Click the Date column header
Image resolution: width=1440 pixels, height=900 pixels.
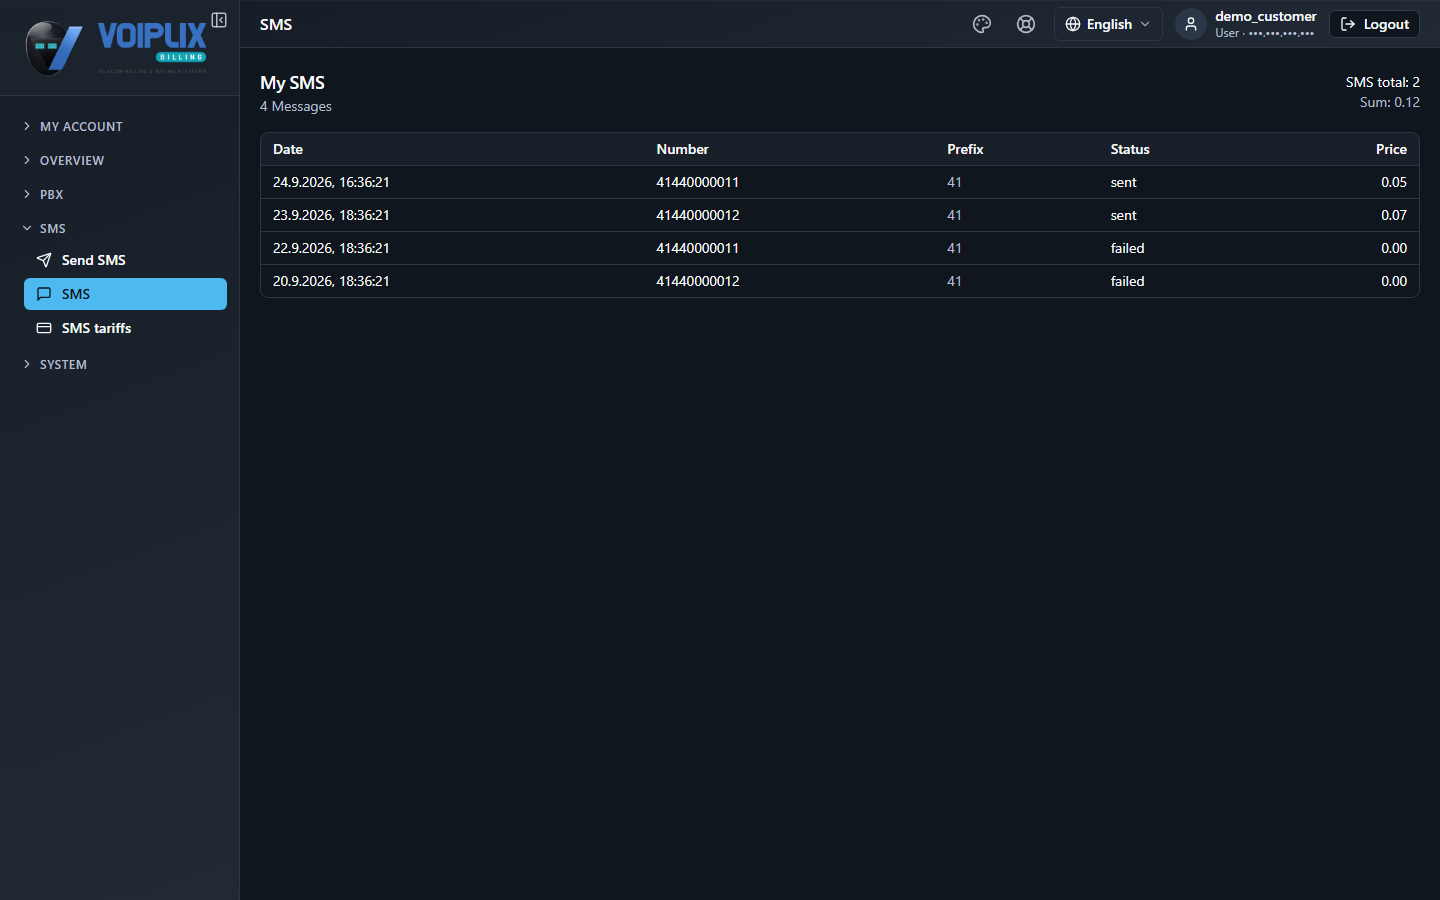[288, 149]
